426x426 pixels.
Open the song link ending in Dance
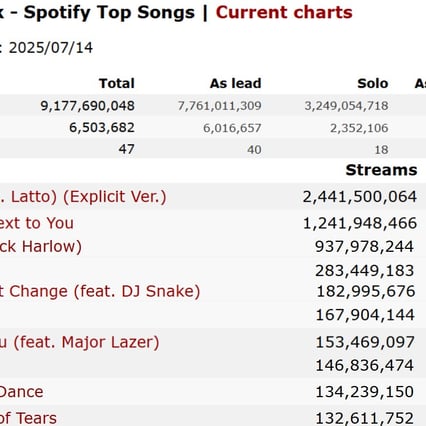[22, 392]
